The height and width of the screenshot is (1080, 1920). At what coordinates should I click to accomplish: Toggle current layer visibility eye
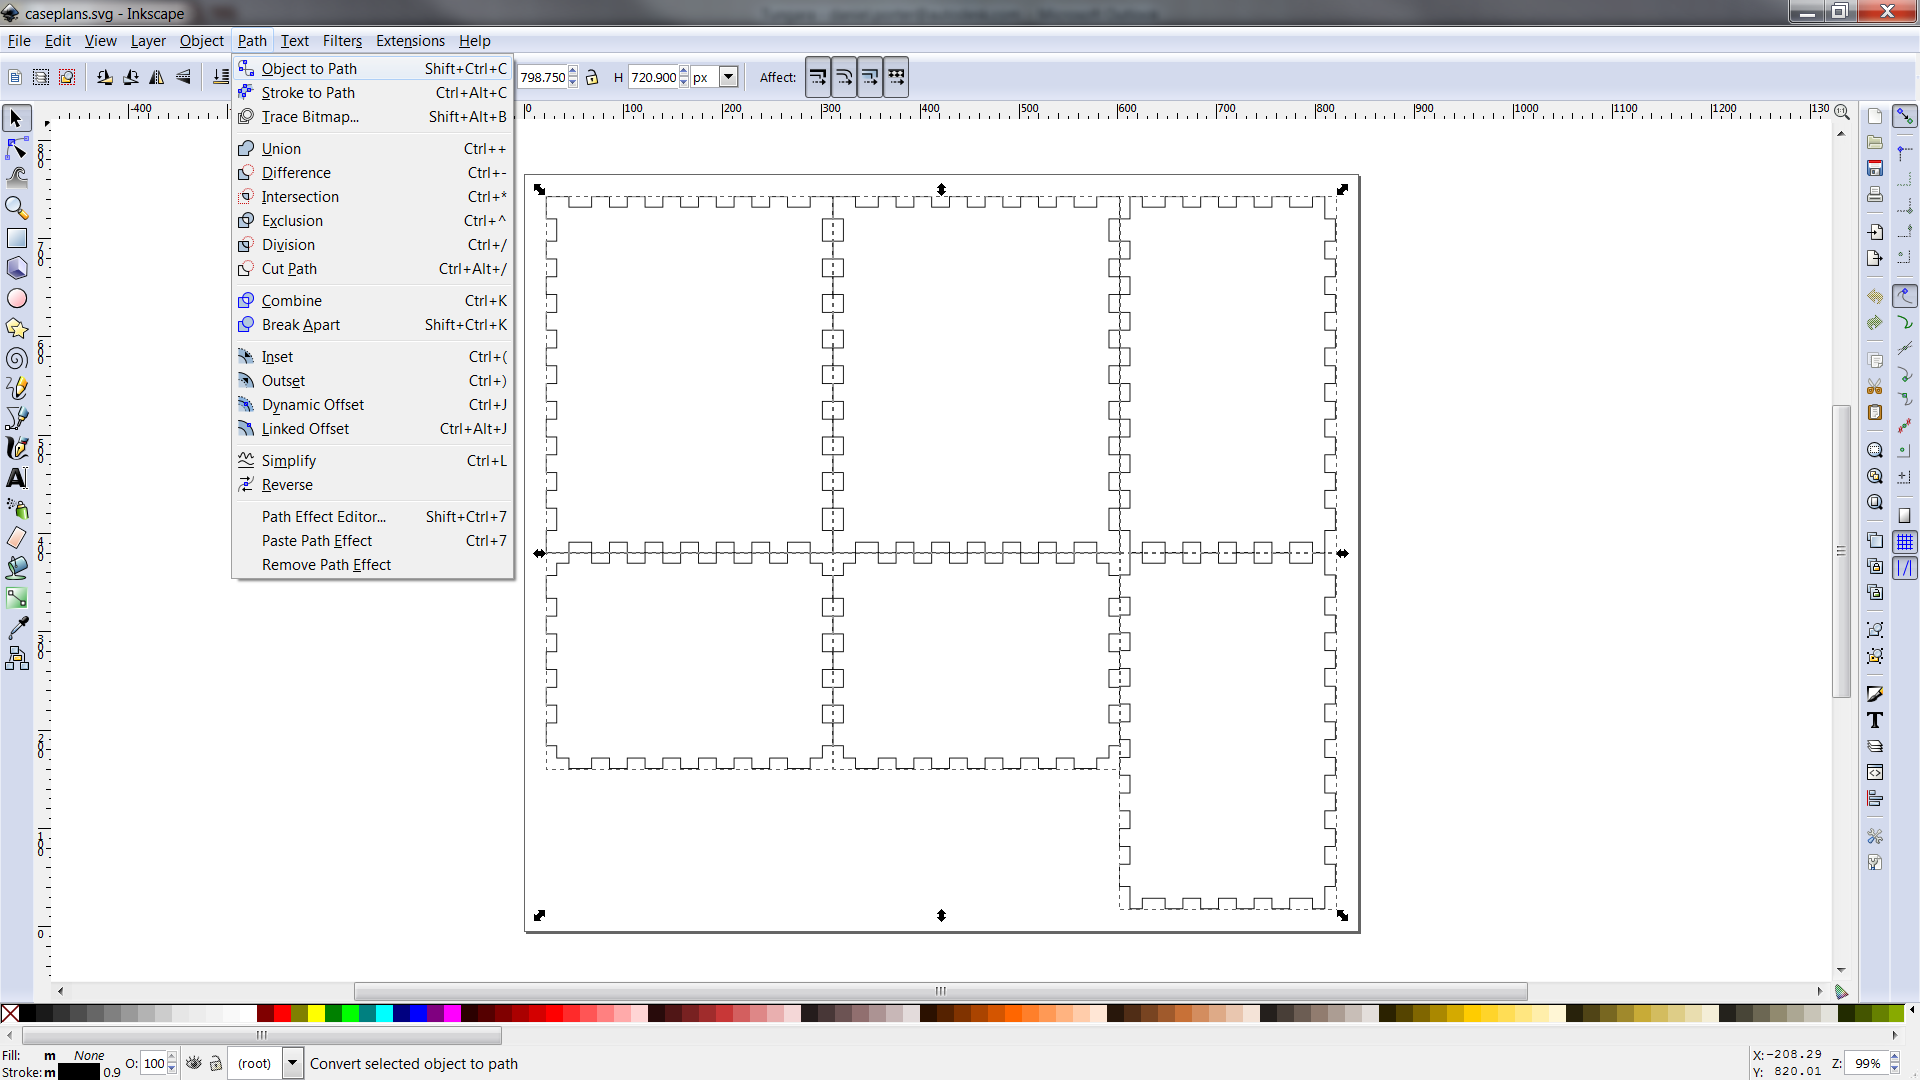(x=194, y=1063)
